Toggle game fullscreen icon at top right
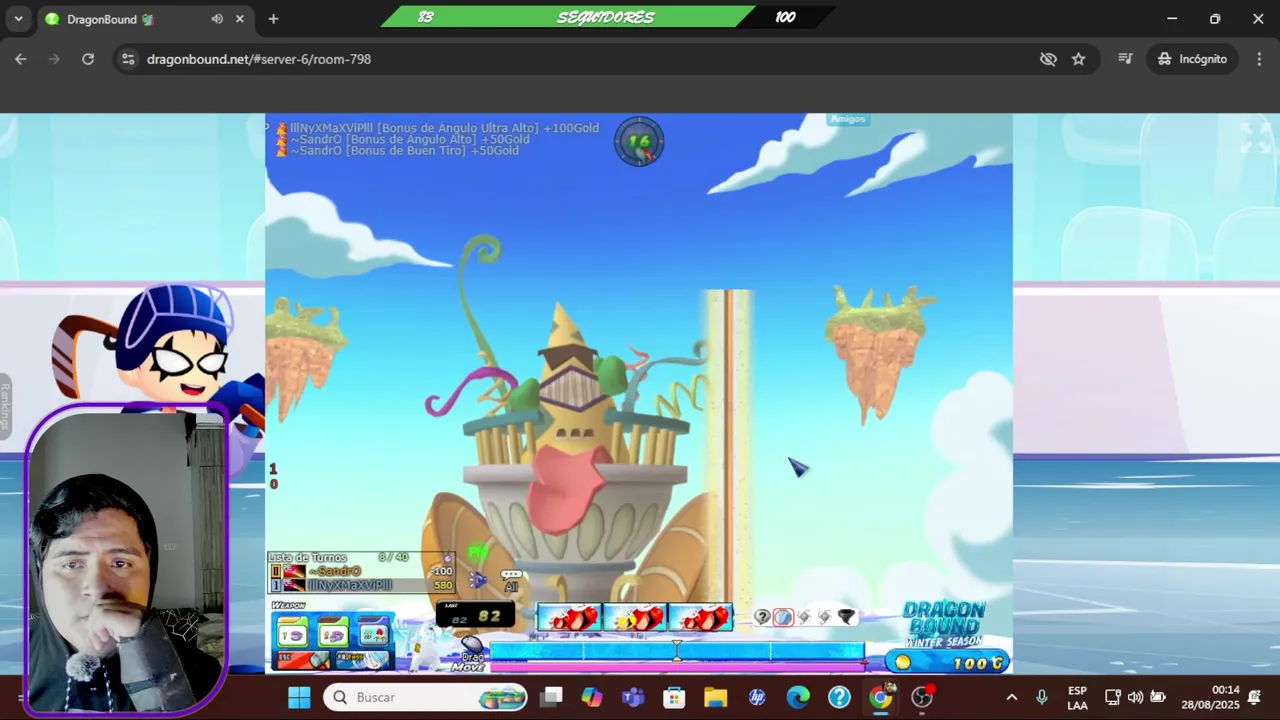The height and width of the screenshot is (720, 1280). coord(1255,137)
